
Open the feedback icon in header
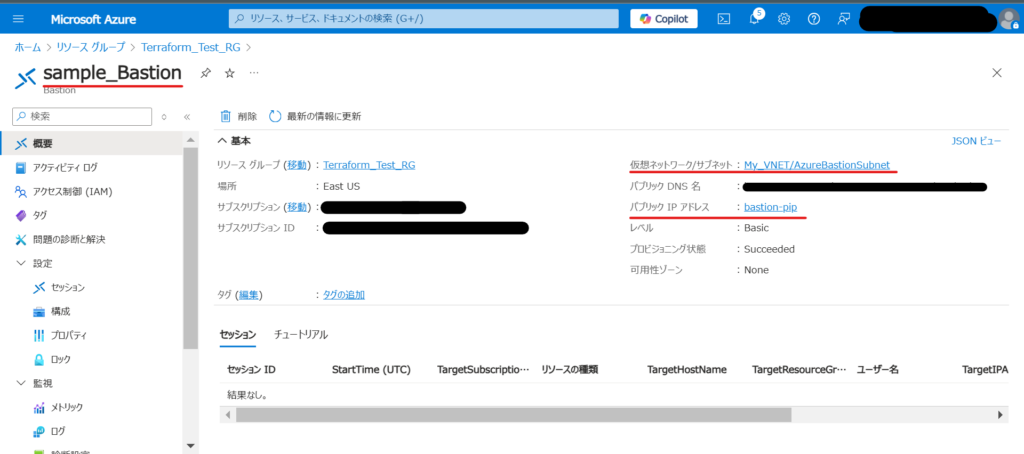(x=844, y=19)
